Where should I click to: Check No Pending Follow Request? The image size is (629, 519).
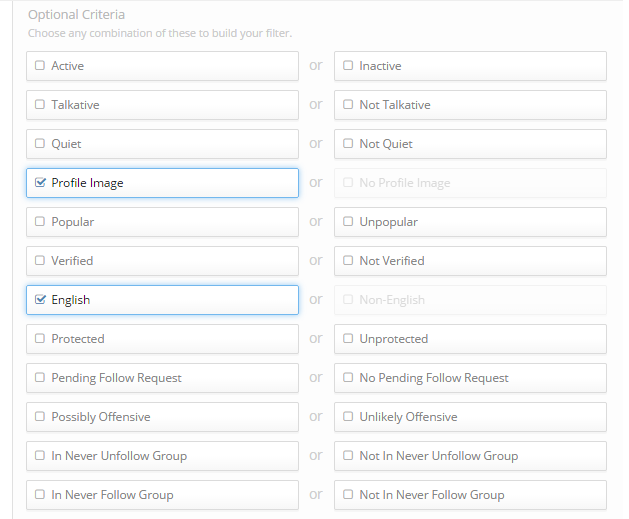[348, 377]
